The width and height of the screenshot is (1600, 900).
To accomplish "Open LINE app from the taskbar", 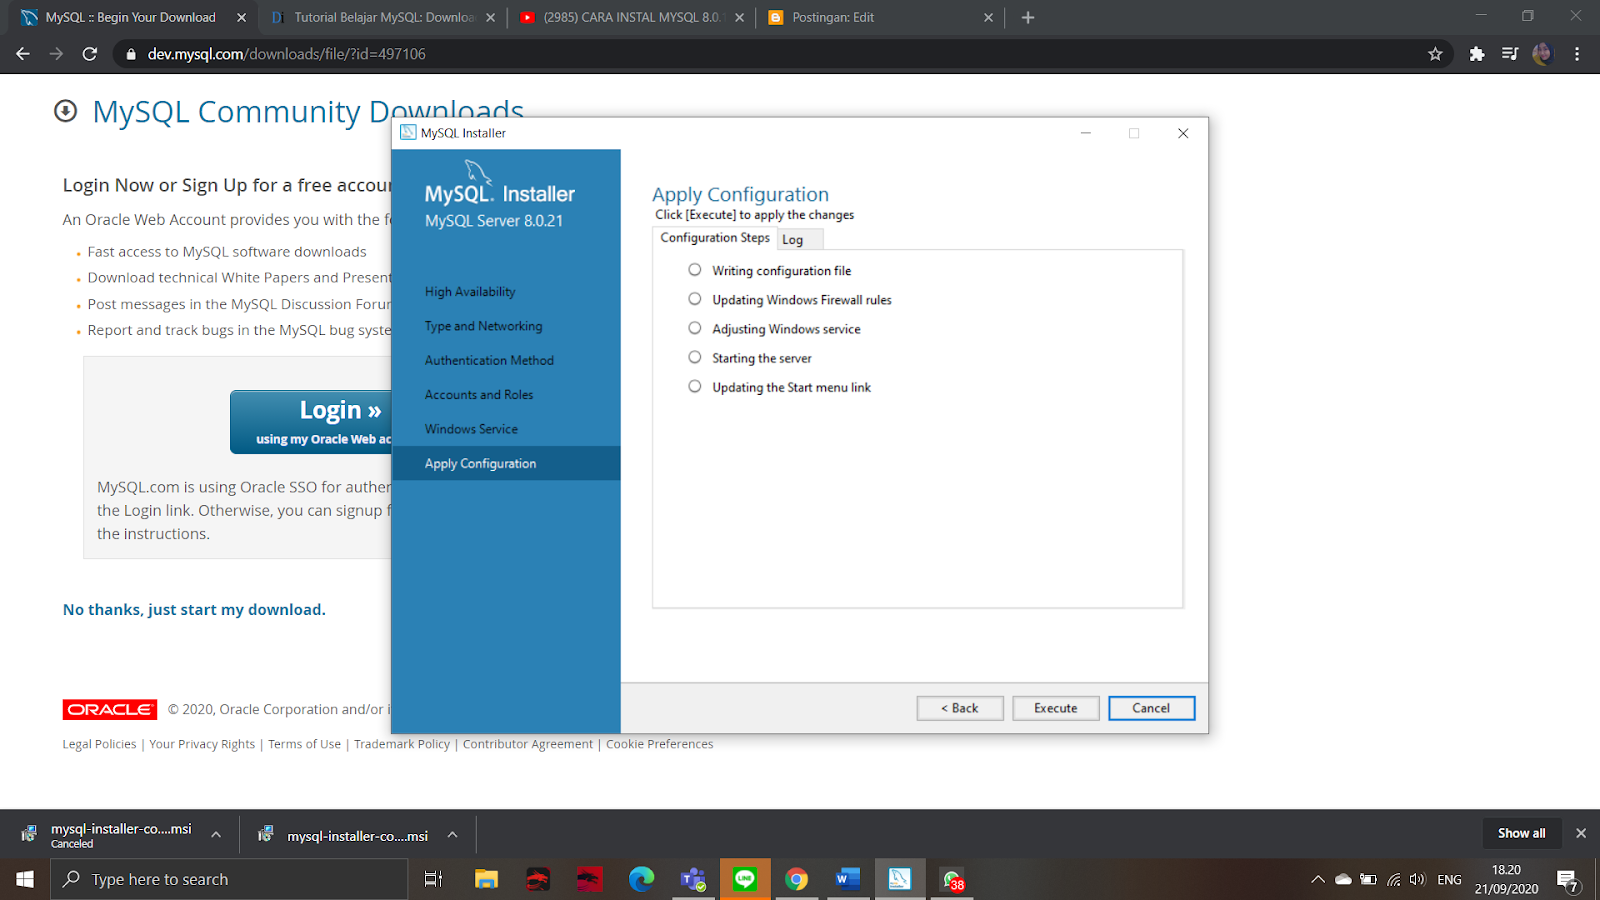I will (x=745, y=879).
